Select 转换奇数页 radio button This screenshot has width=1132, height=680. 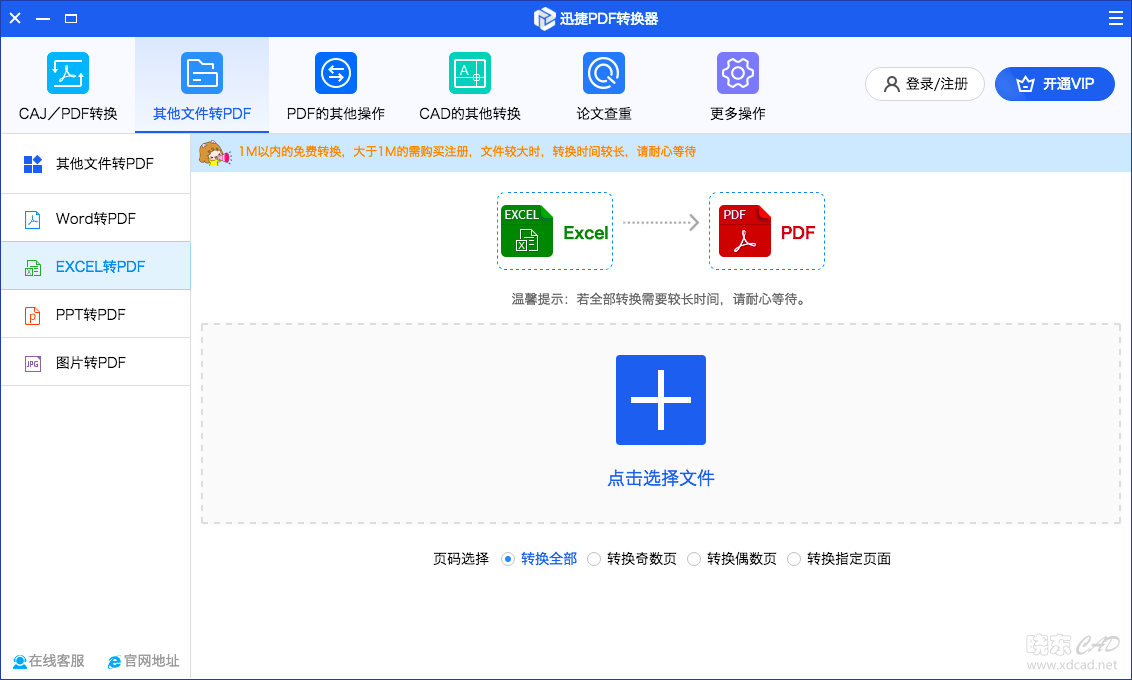593,559
